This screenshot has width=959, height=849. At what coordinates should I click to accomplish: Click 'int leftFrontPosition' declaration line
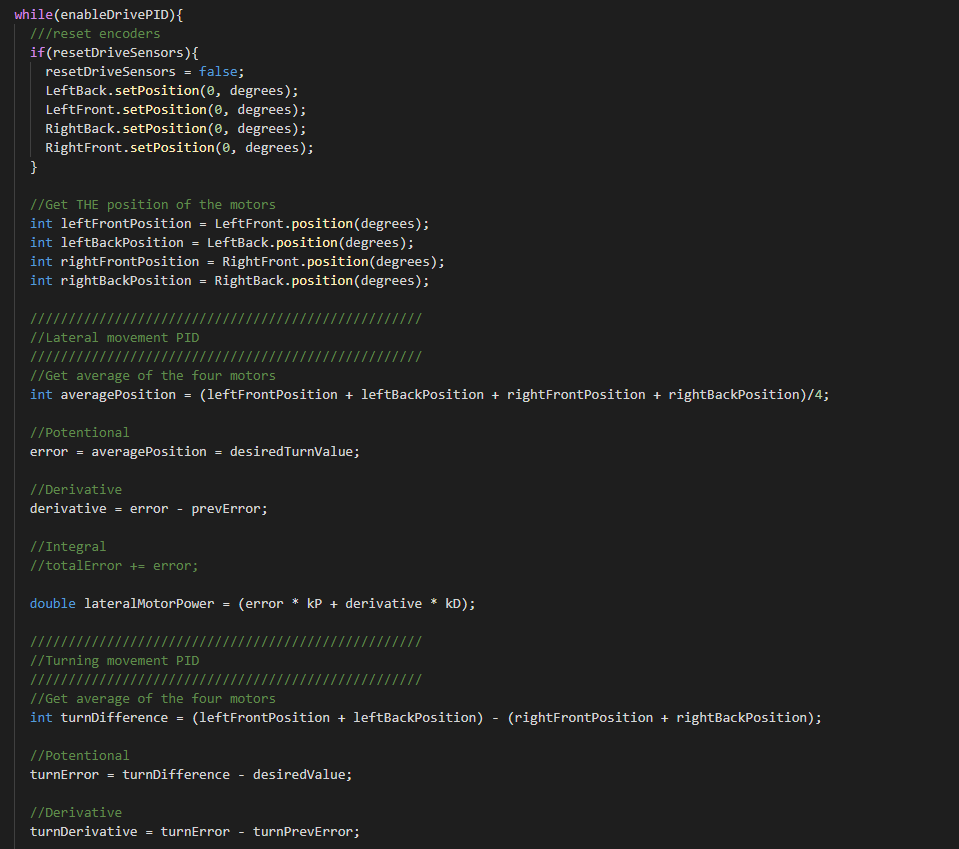click(229, 223)
